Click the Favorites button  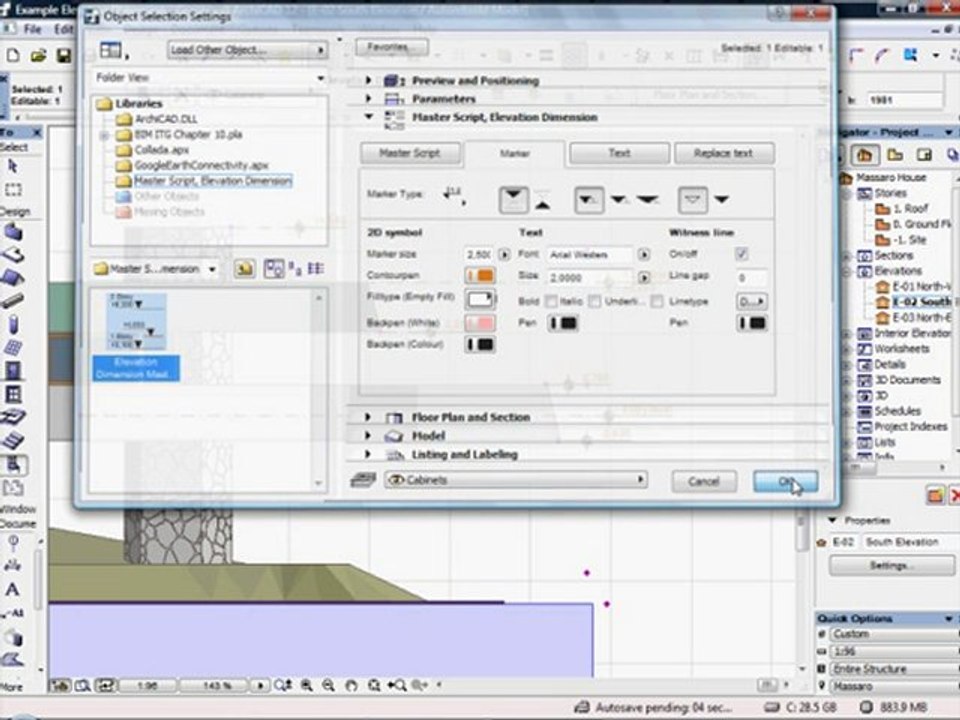pos(391,47)
